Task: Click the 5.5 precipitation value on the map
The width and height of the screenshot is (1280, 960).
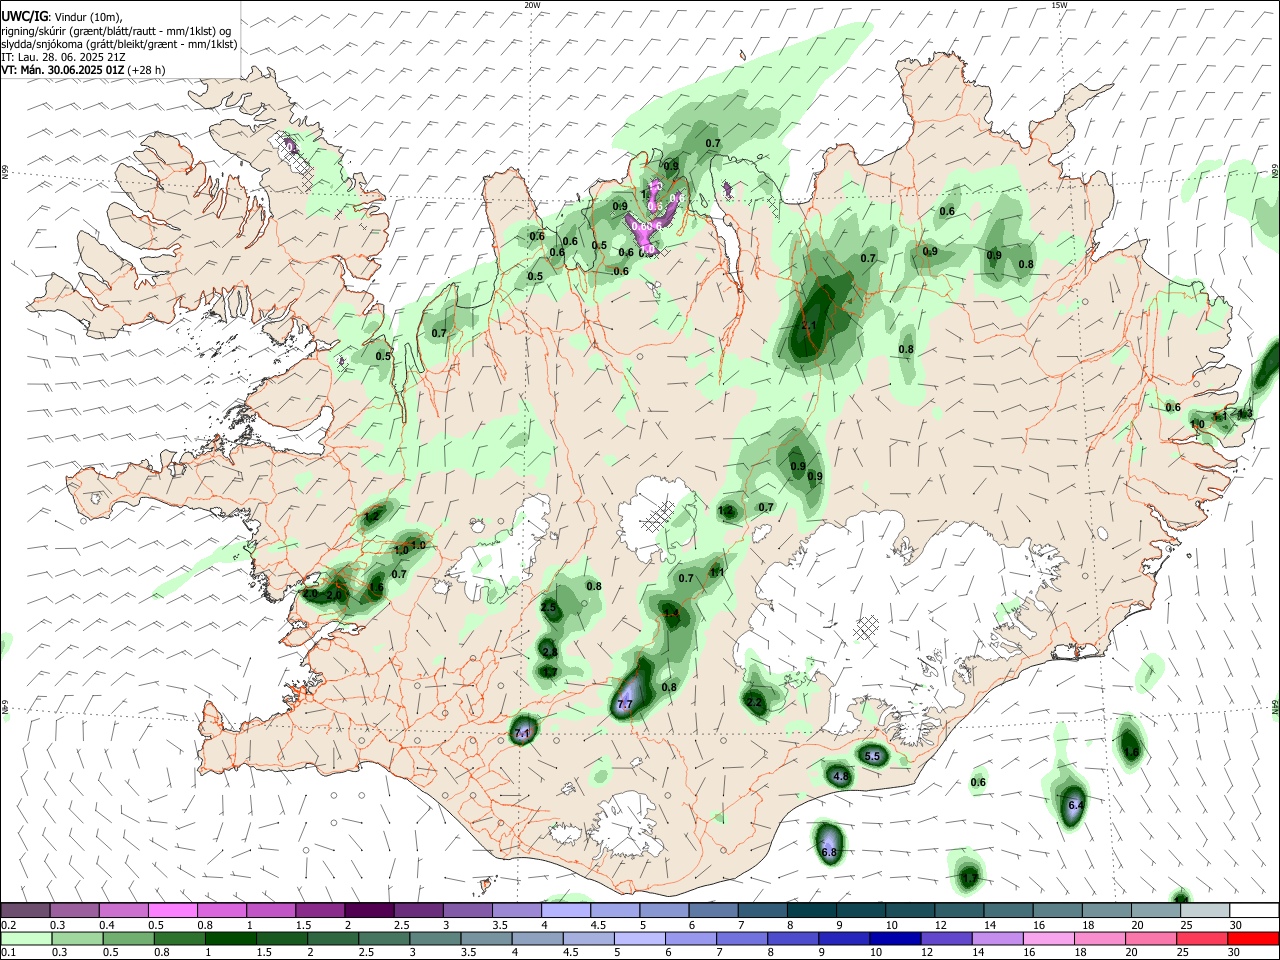Action: (x=872, y=756)
